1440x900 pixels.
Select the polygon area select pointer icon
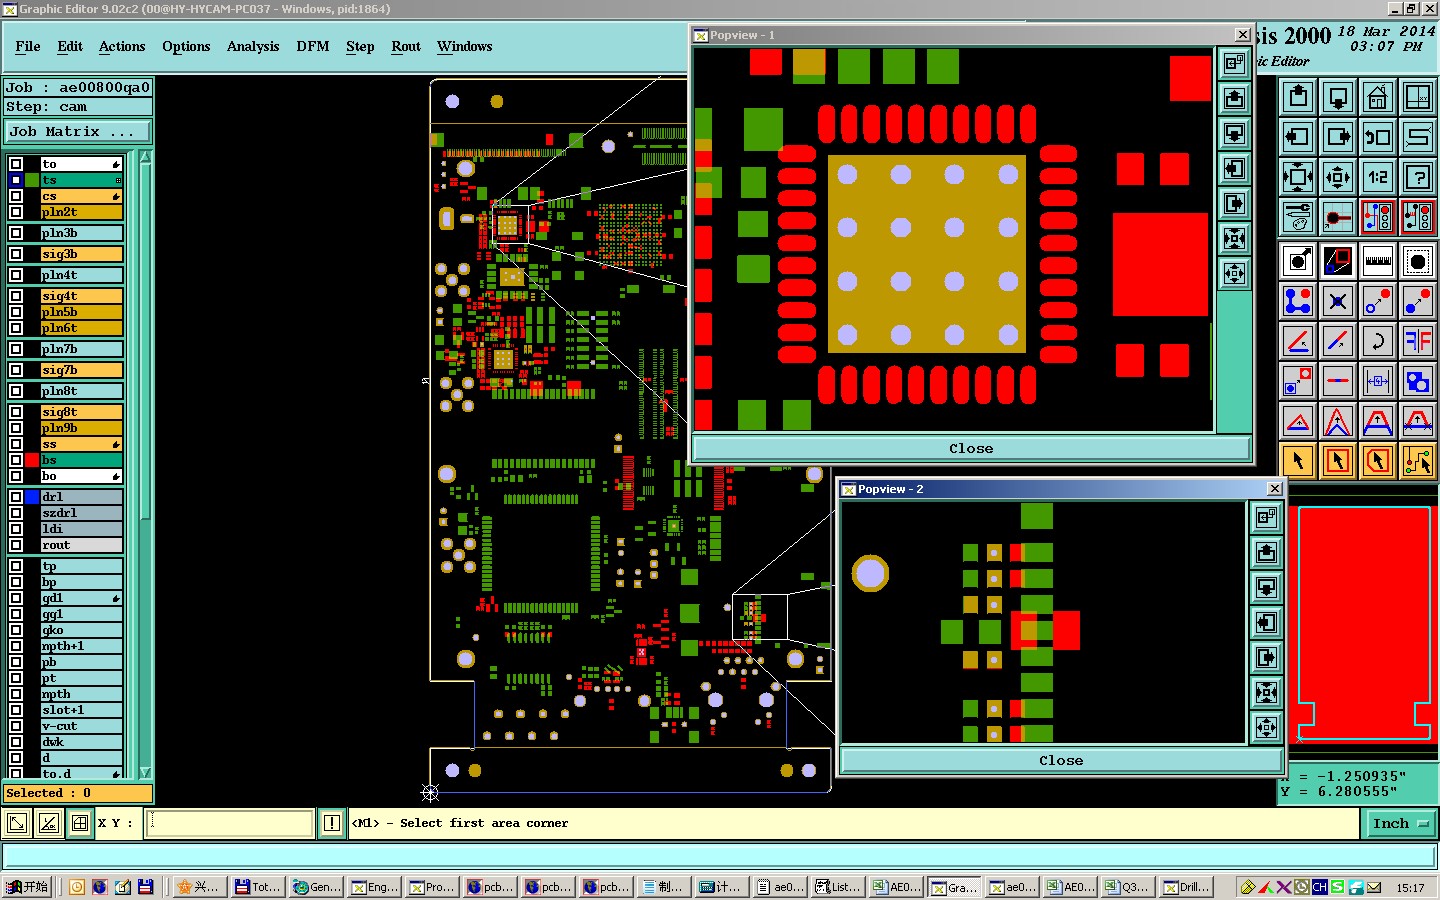pos(1378,460)
